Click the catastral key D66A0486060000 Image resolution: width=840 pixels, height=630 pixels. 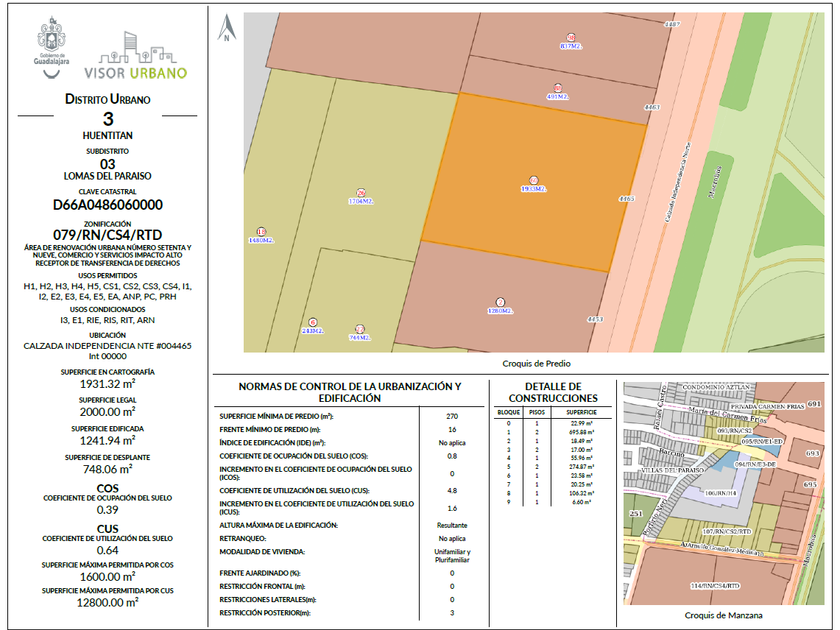point(107,205)
